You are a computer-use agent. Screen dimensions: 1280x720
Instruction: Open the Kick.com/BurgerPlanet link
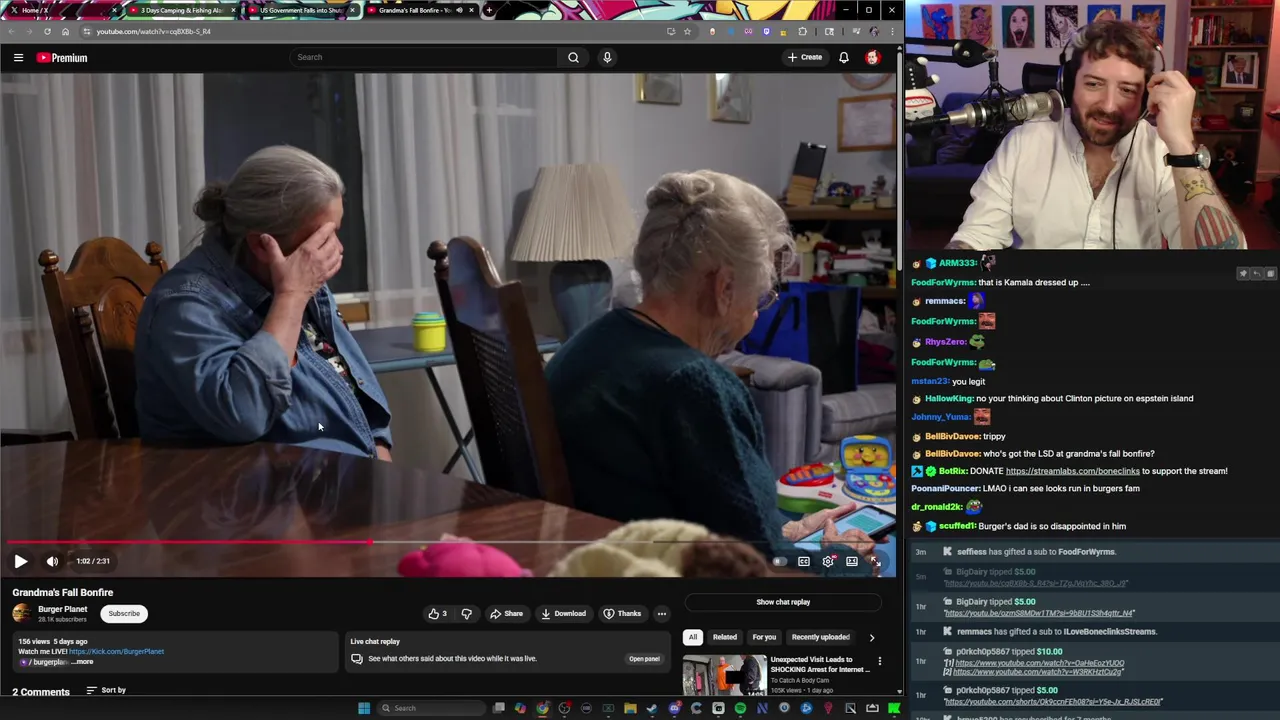pyautogui.click(x=116, y=652)
